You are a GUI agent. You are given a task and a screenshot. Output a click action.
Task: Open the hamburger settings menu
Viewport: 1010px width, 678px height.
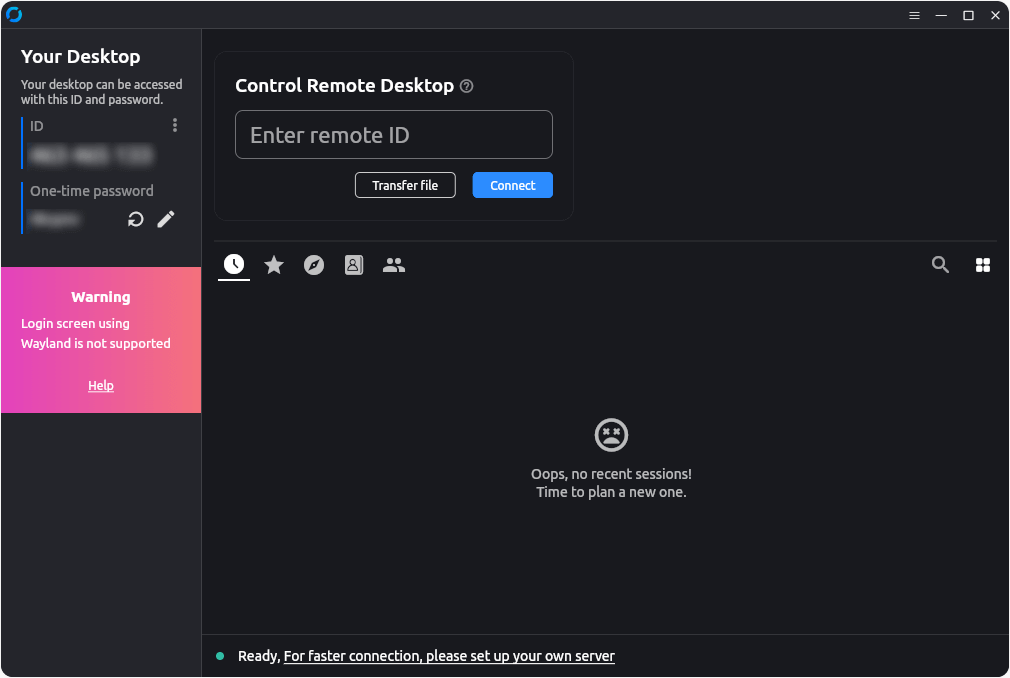coord(914,14)
